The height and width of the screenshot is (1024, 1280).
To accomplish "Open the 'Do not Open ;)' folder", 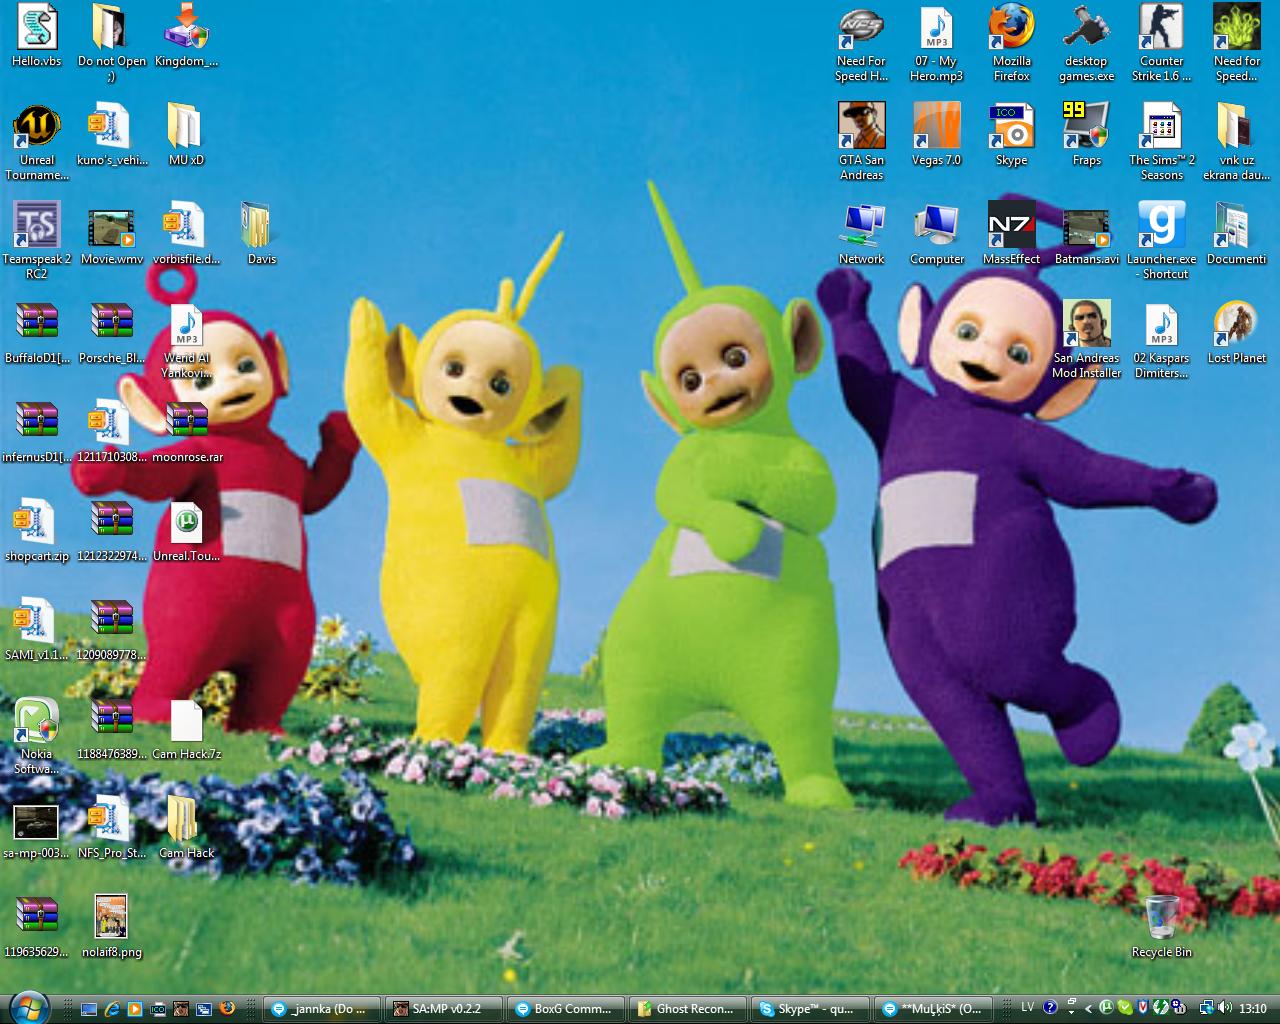I will [111, 42].
